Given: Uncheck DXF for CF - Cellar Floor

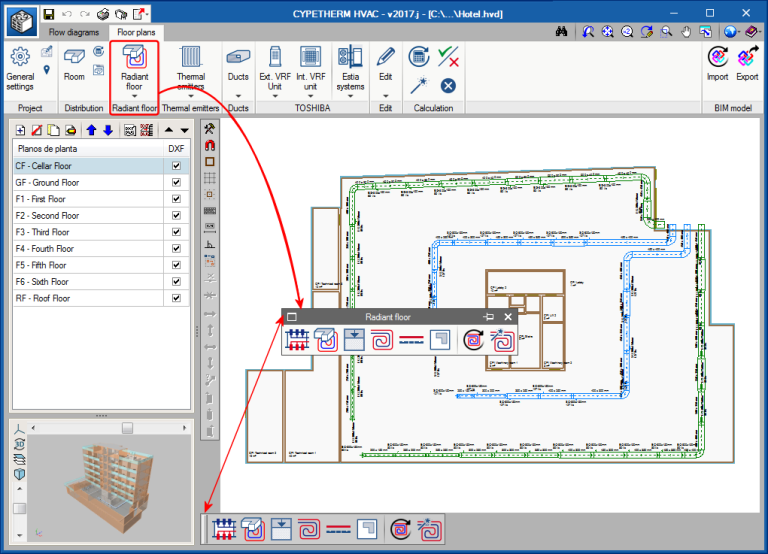Looking at the screenshot, I should point(176,166).
